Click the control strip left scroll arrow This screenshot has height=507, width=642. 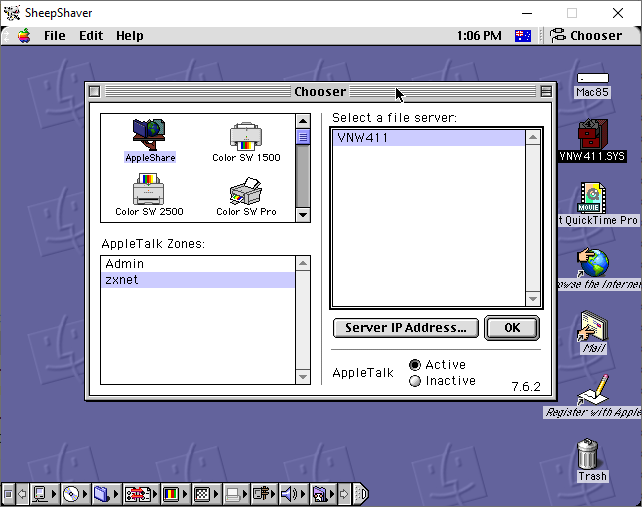pos(23,494)
